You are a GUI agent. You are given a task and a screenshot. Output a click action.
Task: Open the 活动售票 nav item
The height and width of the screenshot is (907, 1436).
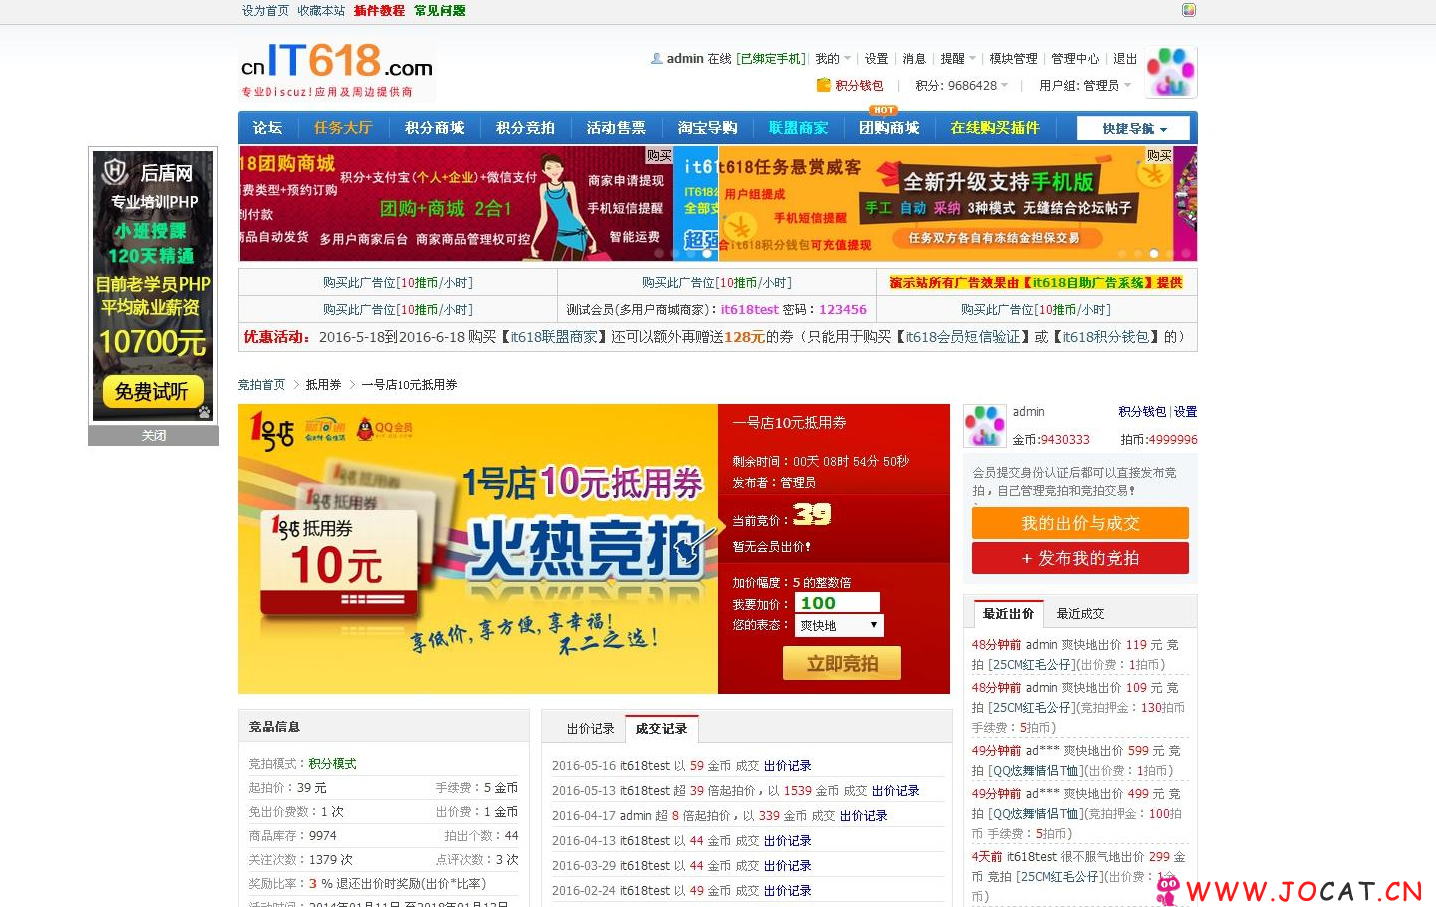pos(616,128)
